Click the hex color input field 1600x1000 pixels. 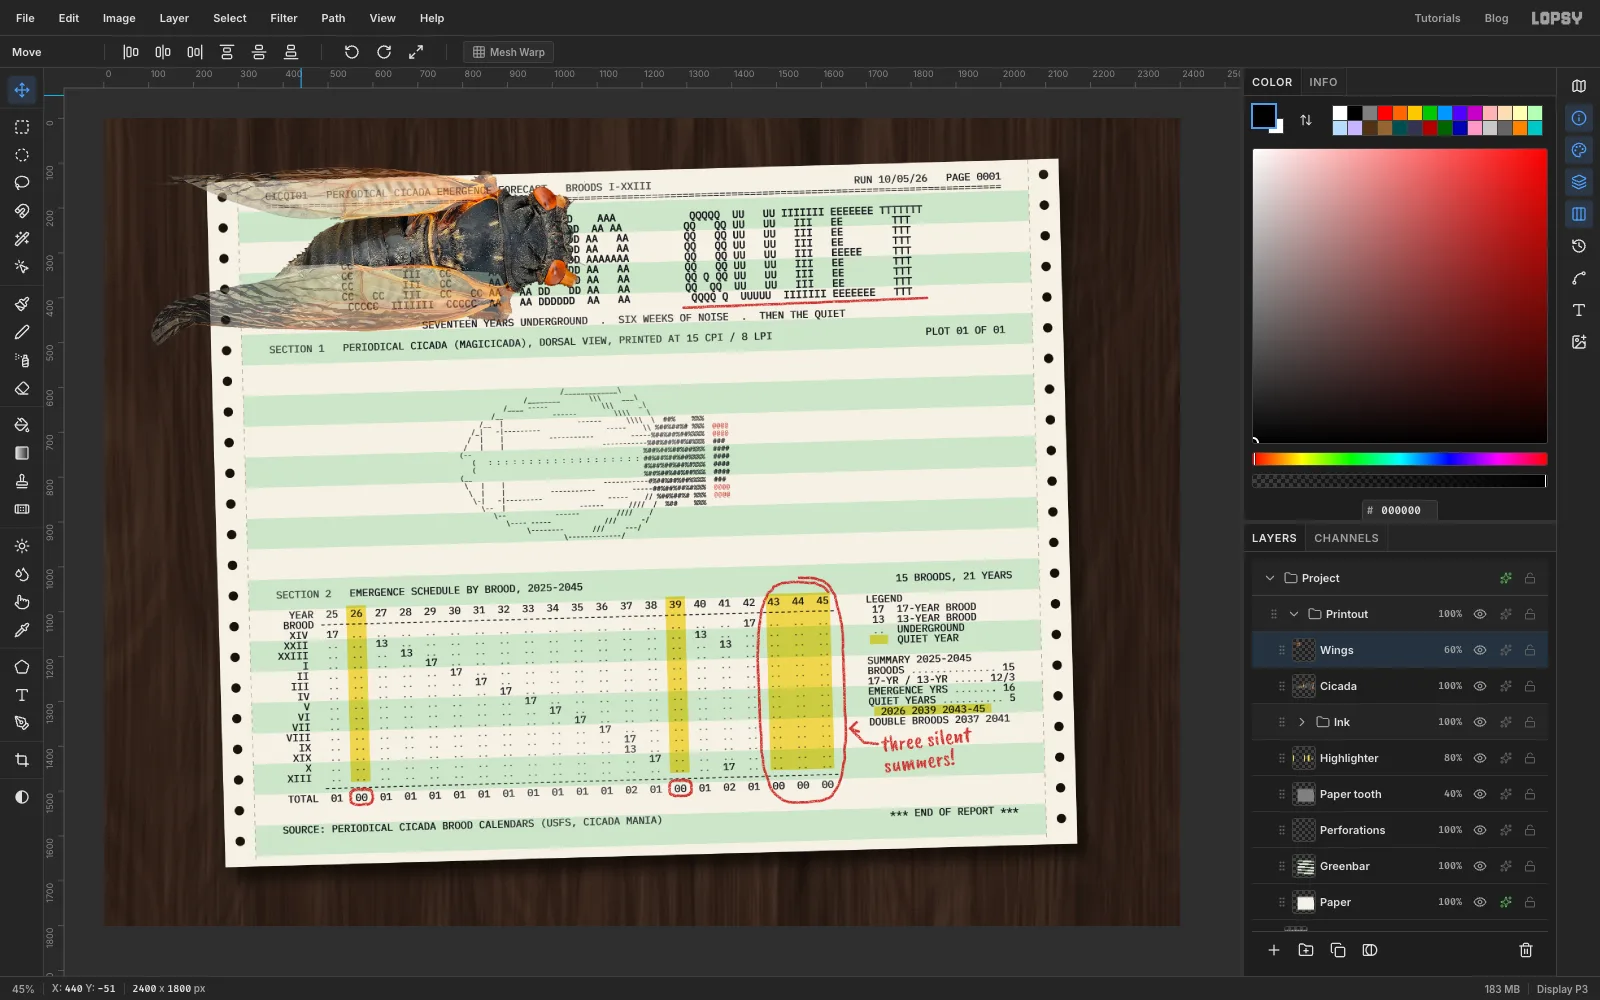coord(1400,510)
